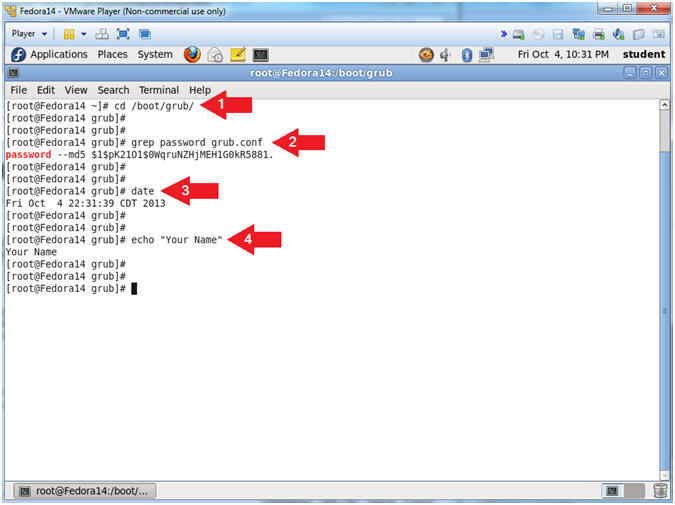Close the root@Fedora14 terminal window
Screen dimensions: 675x505
tap(662, 73)
